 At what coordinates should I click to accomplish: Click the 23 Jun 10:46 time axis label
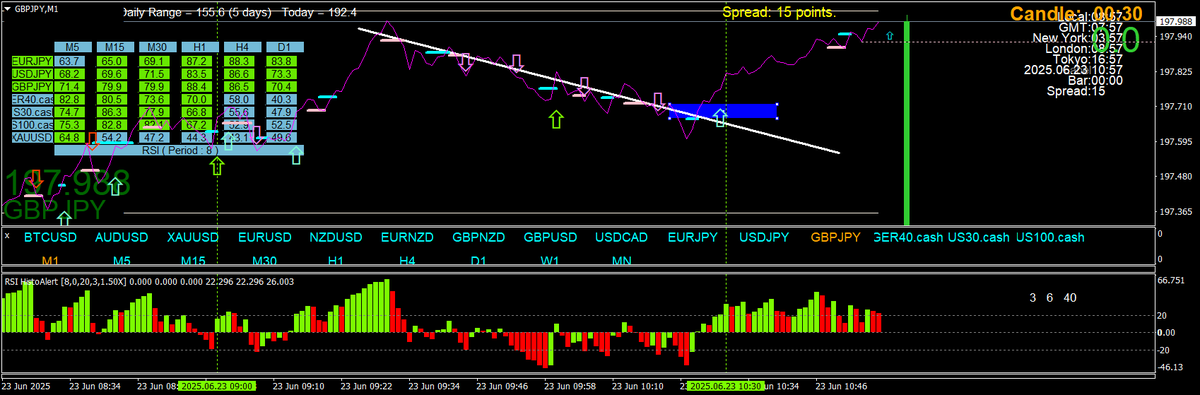[x=842, y=385]
